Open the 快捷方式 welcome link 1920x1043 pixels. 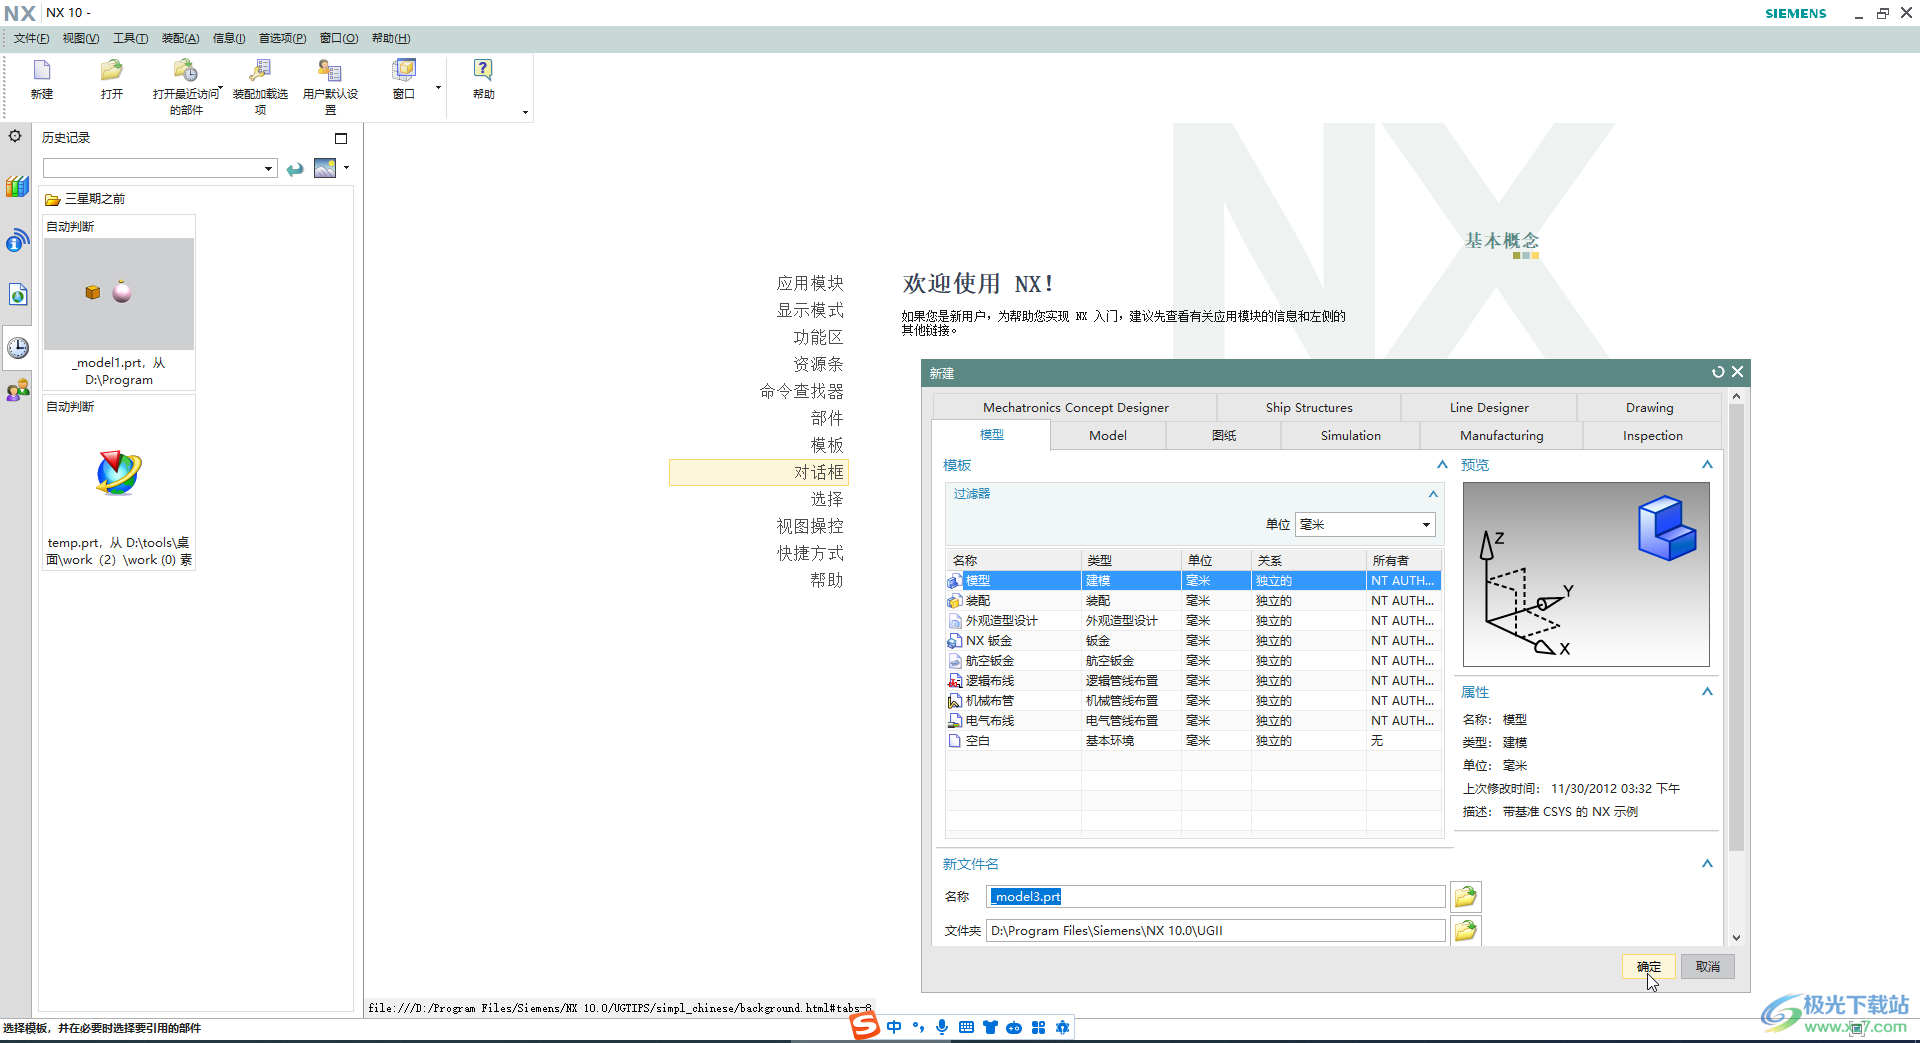[810, 553]
